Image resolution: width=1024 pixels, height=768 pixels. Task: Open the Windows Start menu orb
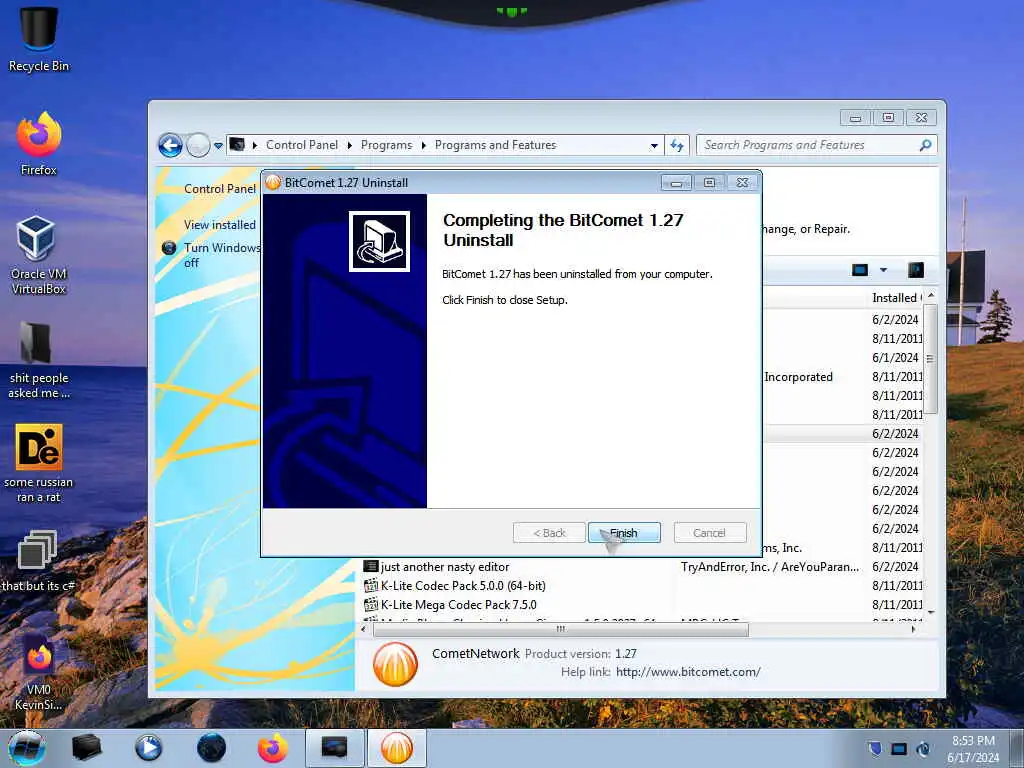point(27,748)
